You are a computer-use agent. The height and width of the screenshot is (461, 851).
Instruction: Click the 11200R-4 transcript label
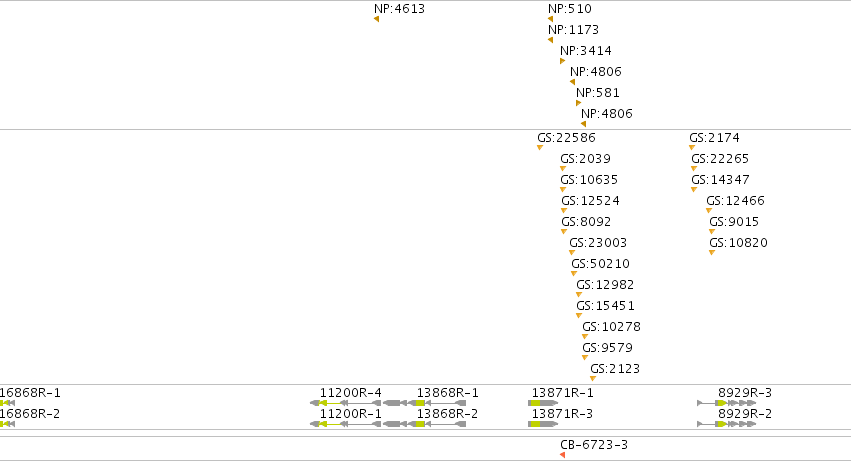coord(351,393)
